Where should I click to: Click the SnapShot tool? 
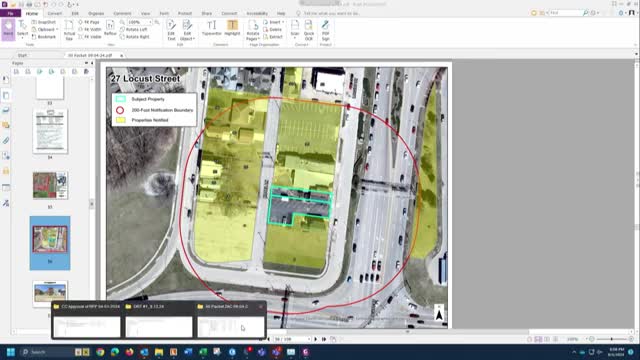44,22
